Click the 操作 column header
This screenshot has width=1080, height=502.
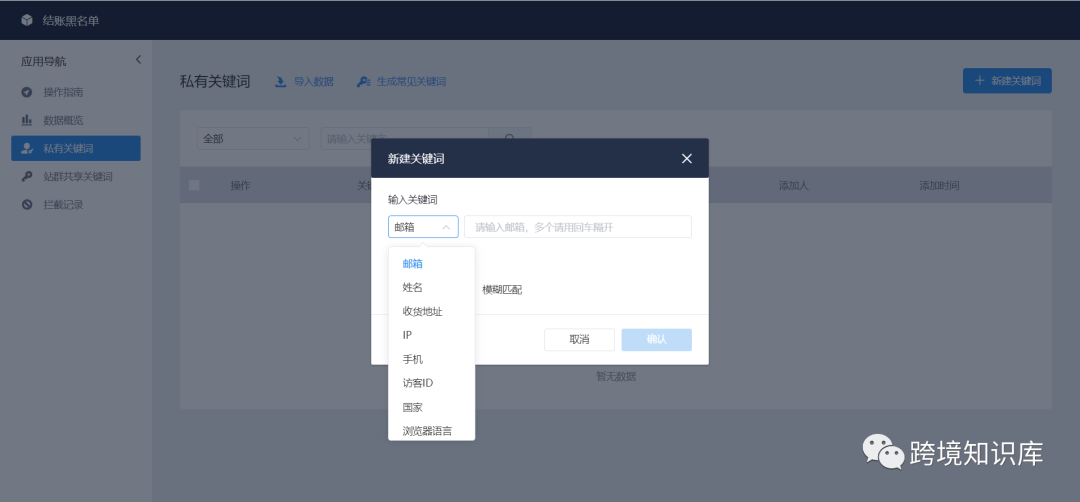click(x=240, y=185)
